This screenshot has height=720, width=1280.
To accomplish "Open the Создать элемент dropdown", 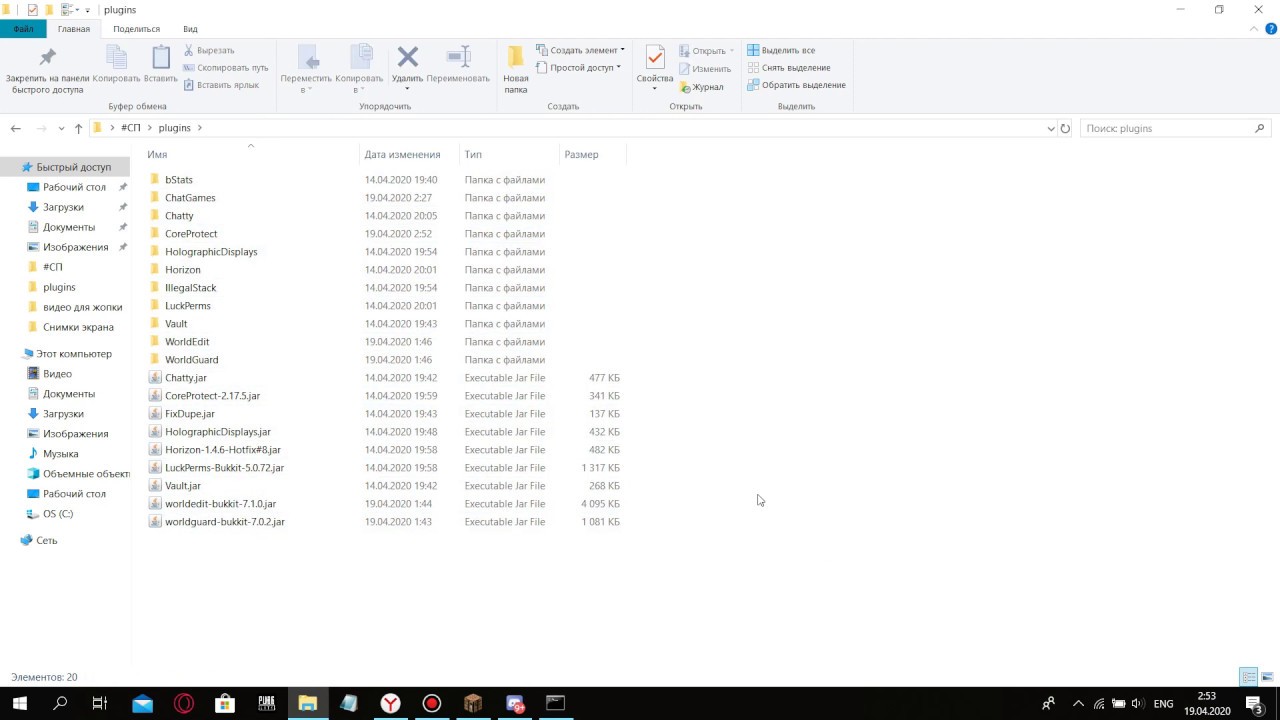I will pyautogui.click(x=580, y=50).
